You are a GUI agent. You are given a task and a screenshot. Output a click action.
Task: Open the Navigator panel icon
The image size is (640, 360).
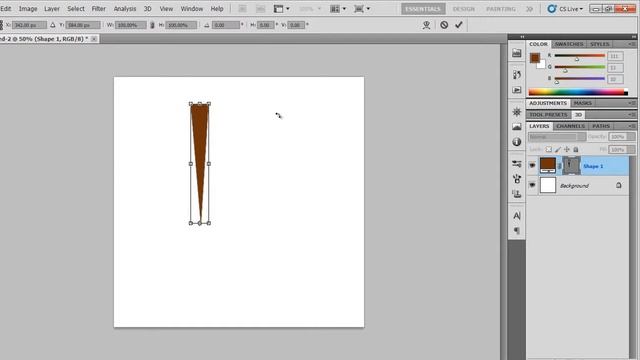pyautogui.click(x=517, y=112)
